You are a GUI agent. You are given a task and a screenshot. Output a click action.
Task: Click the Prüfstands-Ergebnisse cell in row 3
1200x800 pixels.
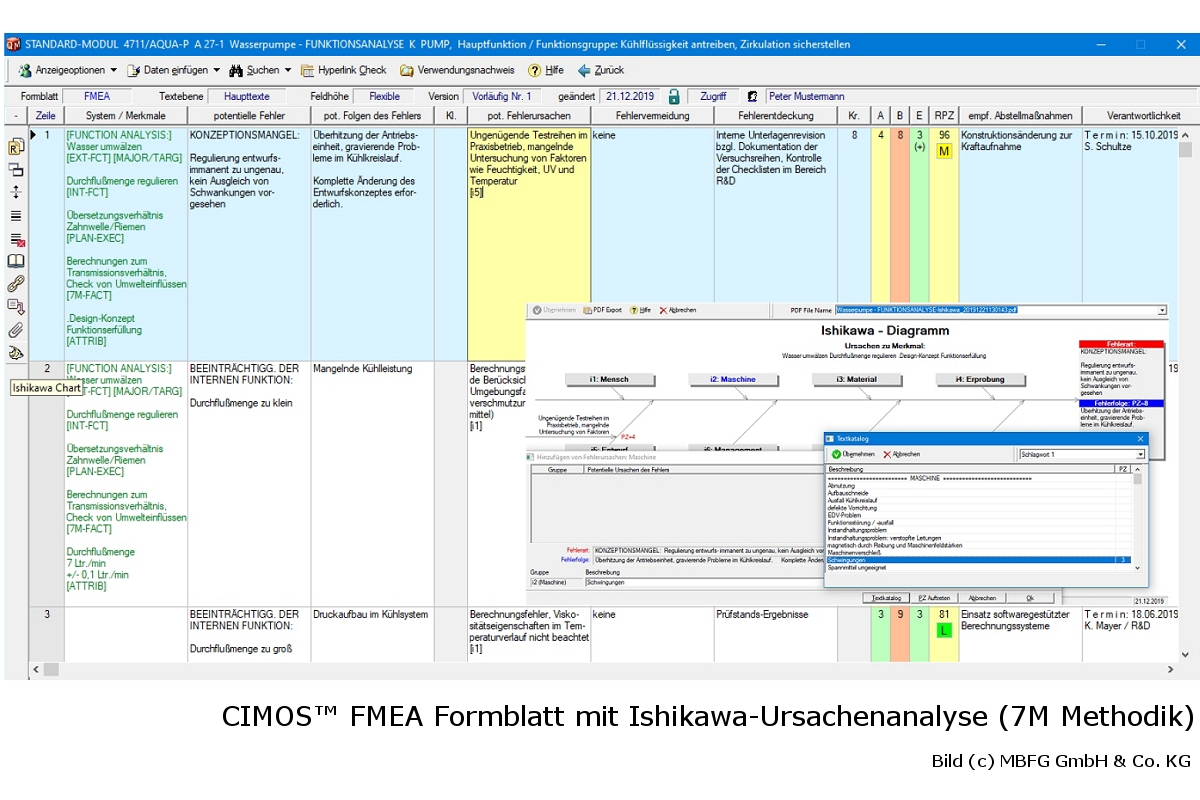click(x=777, y=634)
